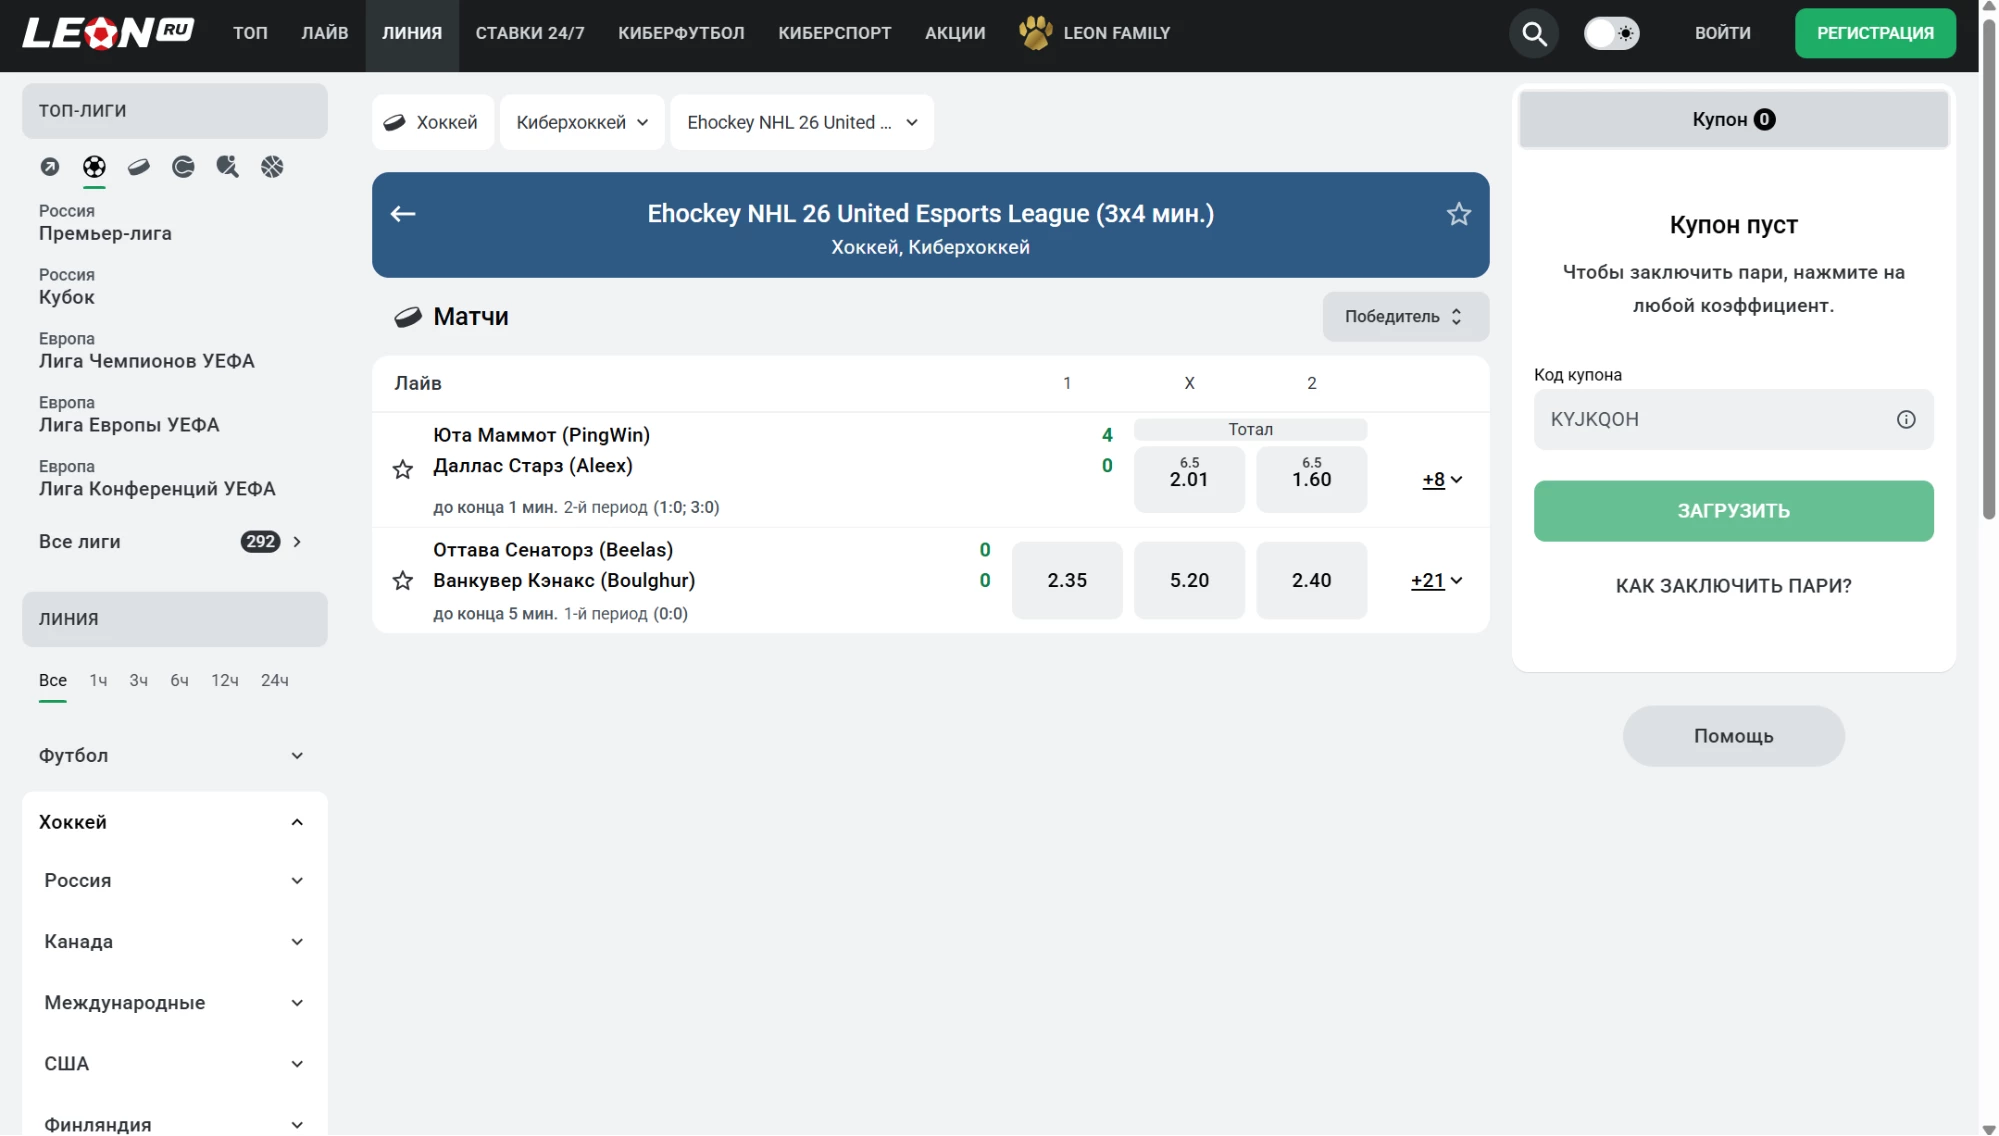Viewport: 1999px width, 1136px height.
Task: Click the back arrow in league header
Action: tap(403, 214)
